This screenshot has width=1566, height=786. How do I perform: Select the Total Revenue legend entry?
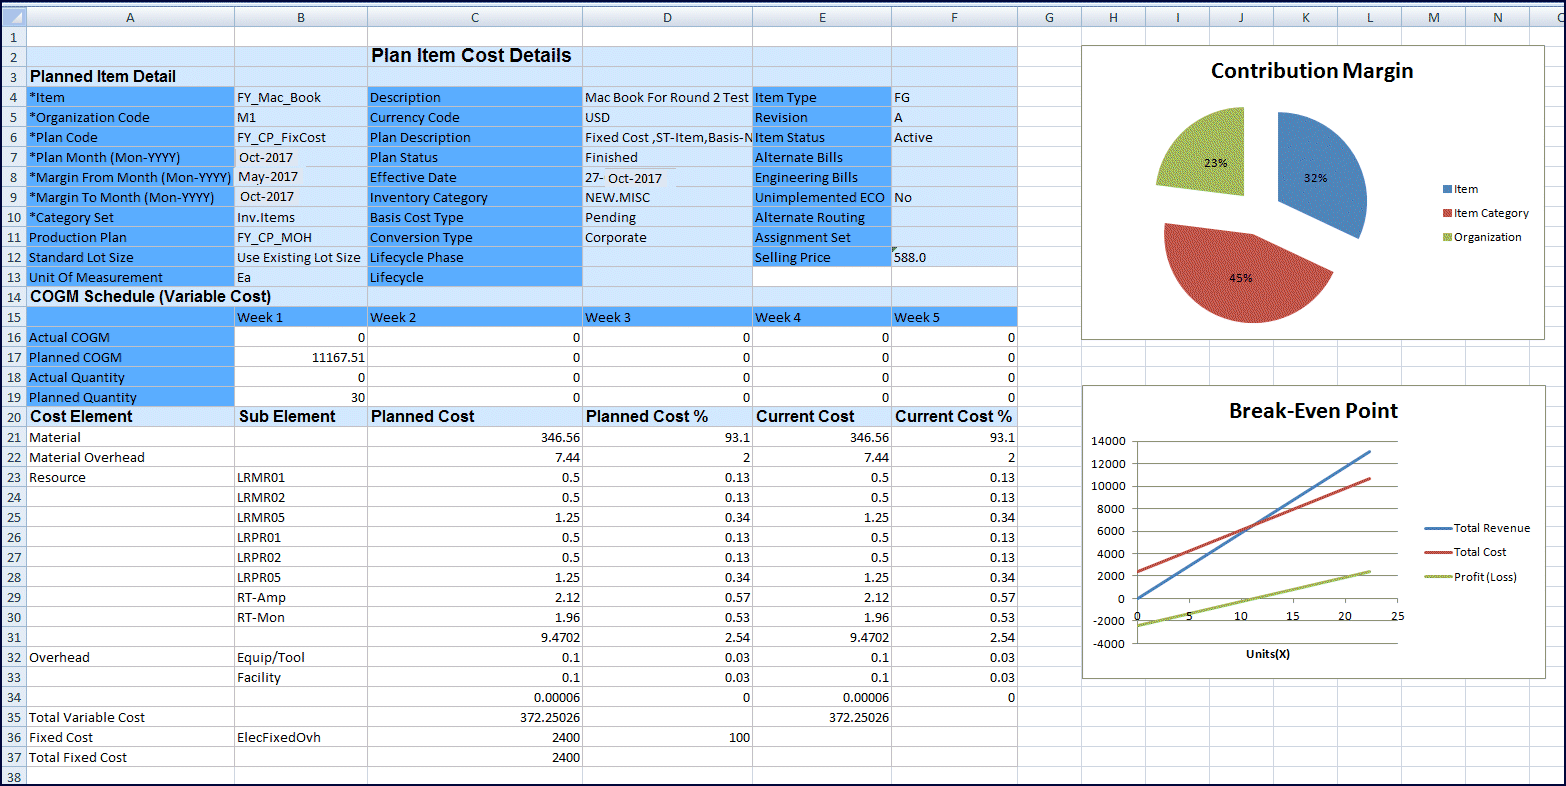1478,528
